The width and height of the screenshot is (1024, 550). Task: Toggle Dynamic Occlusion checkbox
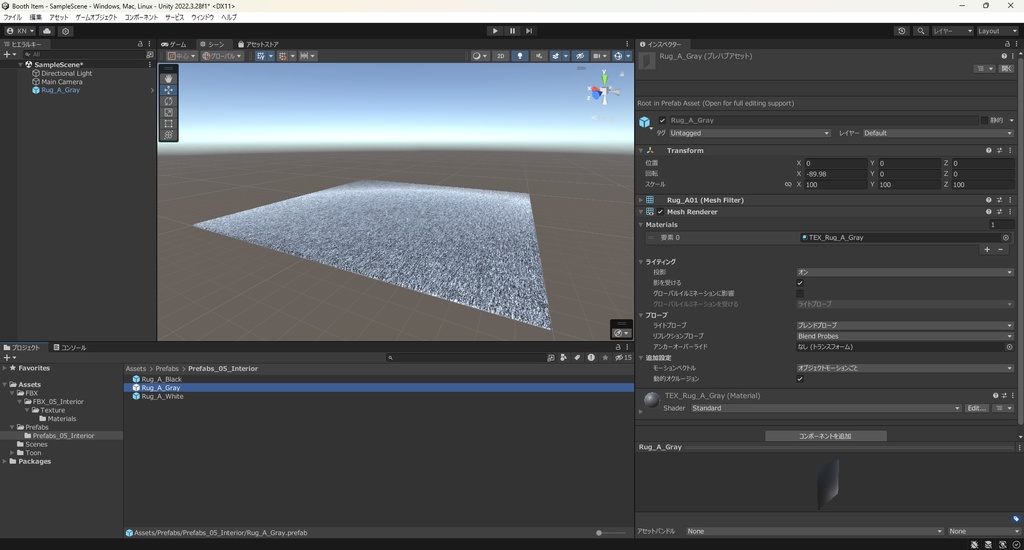[x=800, y=379]
